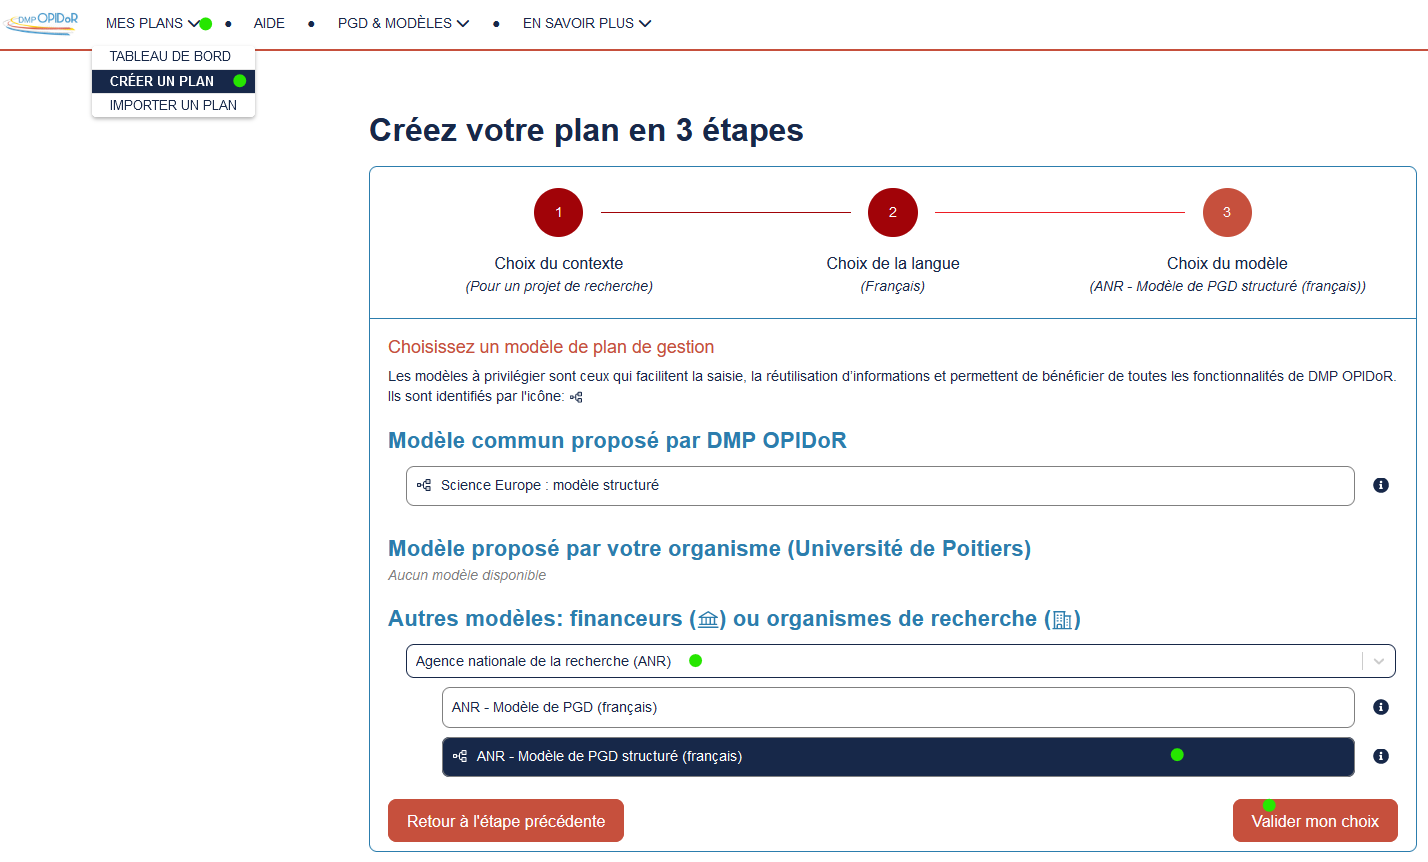Show info for ANR Modèle de PGD (français)
The width and height of the screenshot is (1428, 862).
[x=1381, y=707]
